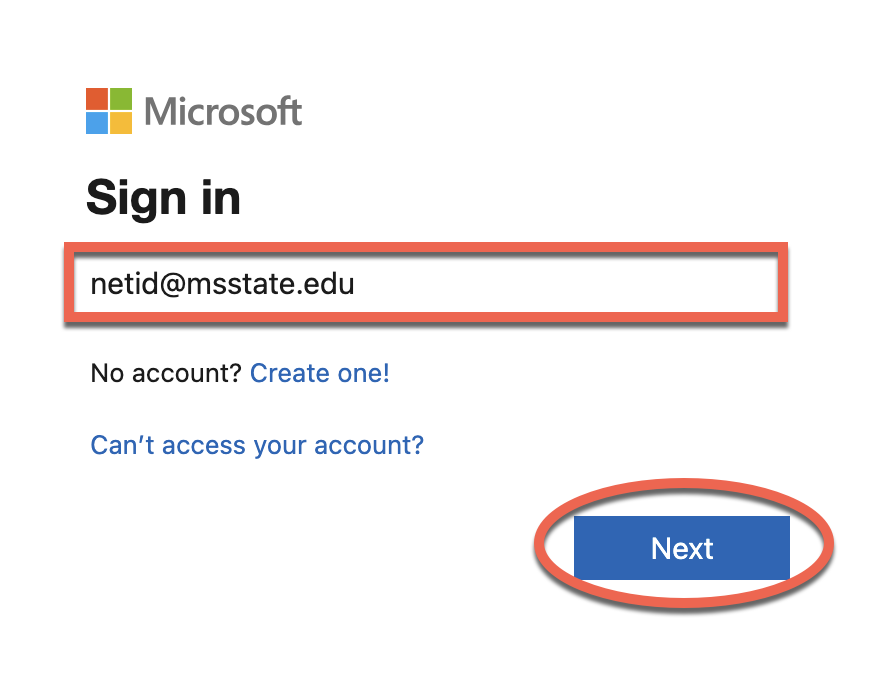
Task: Click the Sign in heading
Action: 163,198
